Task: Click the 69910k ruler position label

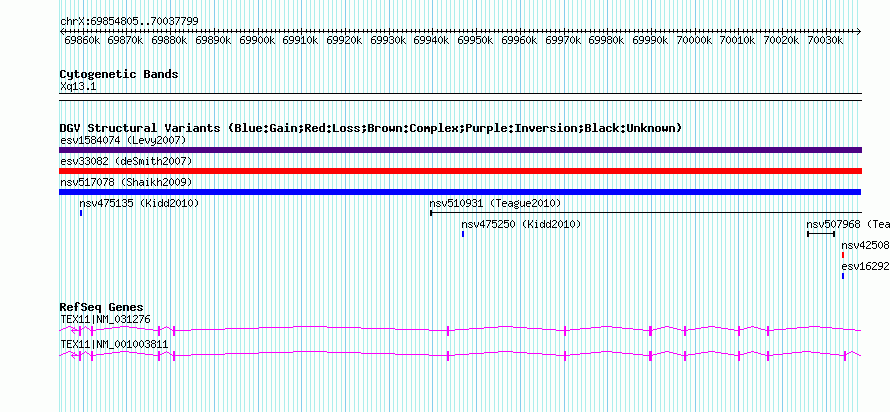Action: coord(301,40)
